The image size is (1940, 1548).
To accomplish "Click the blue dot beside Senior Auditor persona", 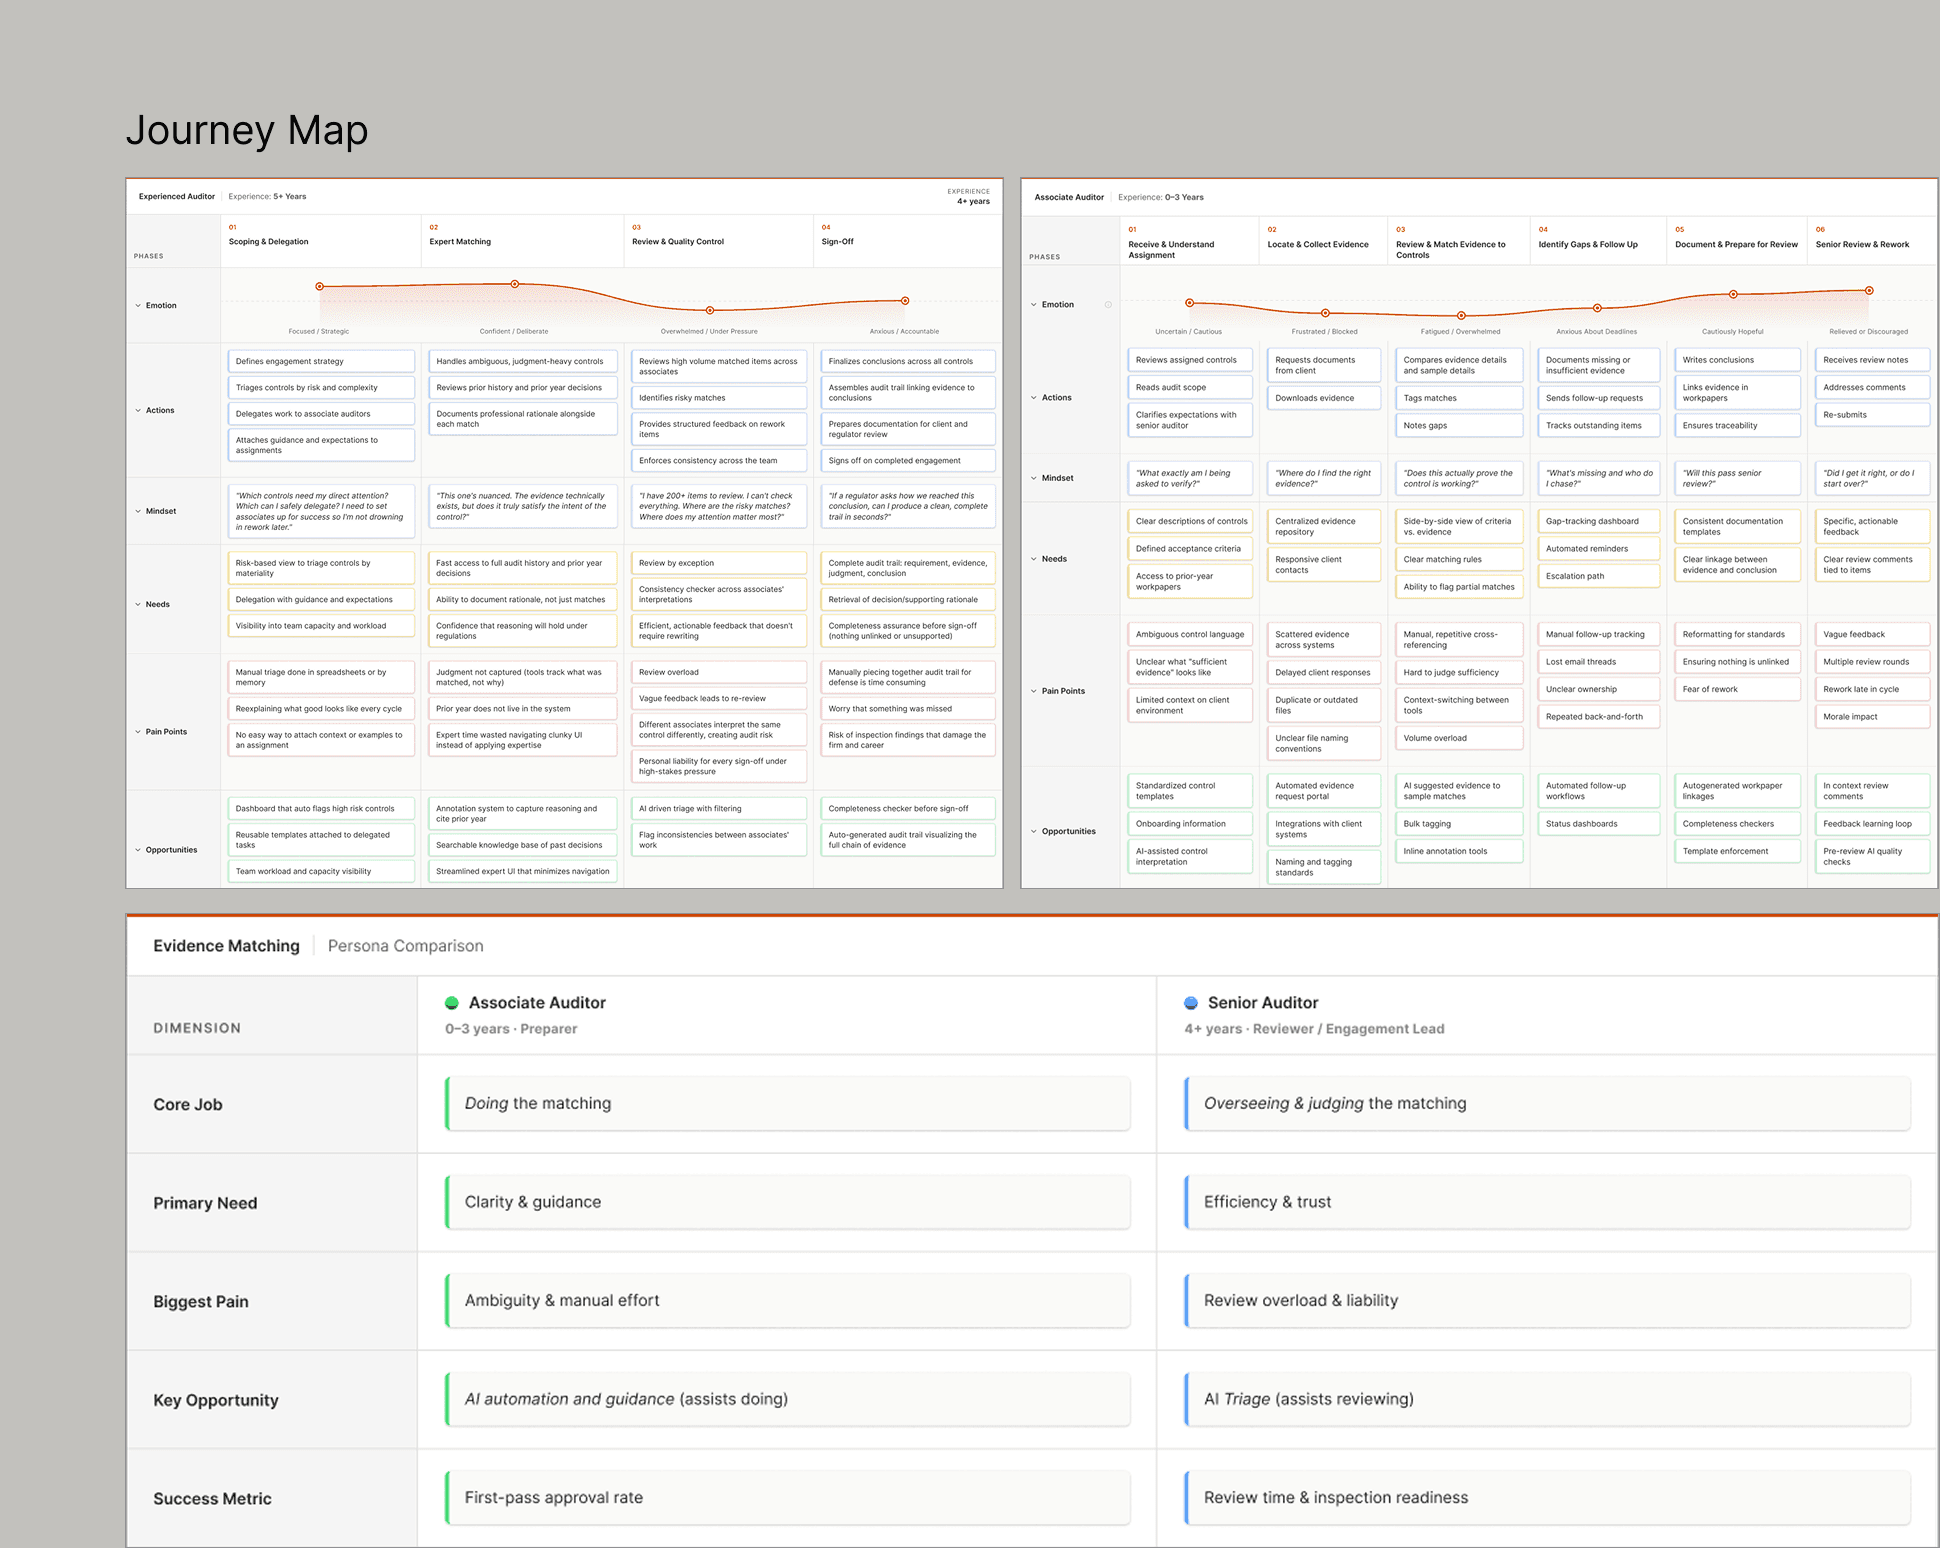I will (x=1191, y=1003).
